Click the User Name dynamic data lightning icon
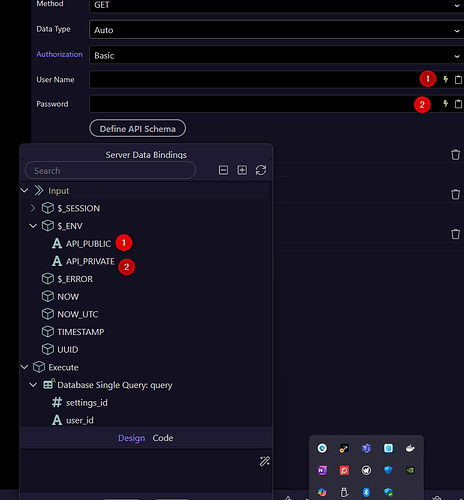 click(x=446, y=79)
